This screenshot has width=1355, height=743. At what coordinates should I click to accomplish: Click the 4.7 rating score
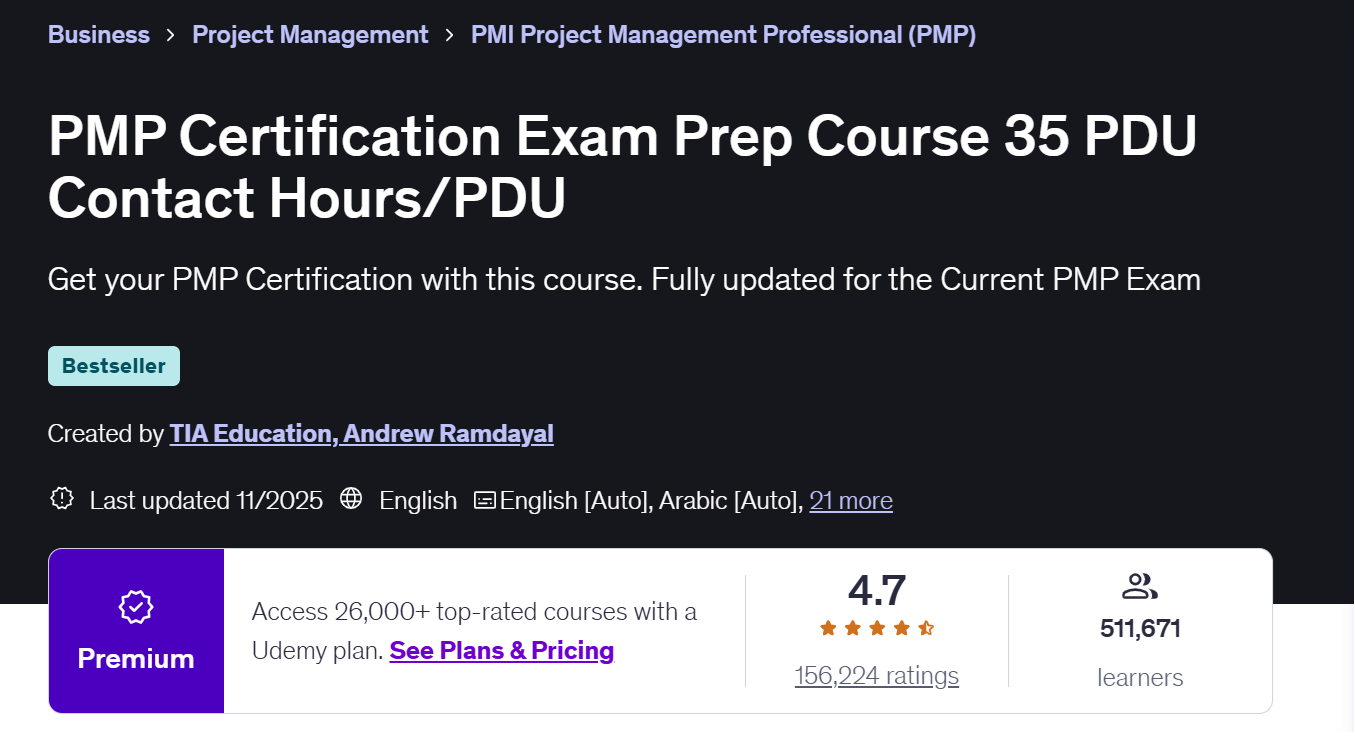877,590
